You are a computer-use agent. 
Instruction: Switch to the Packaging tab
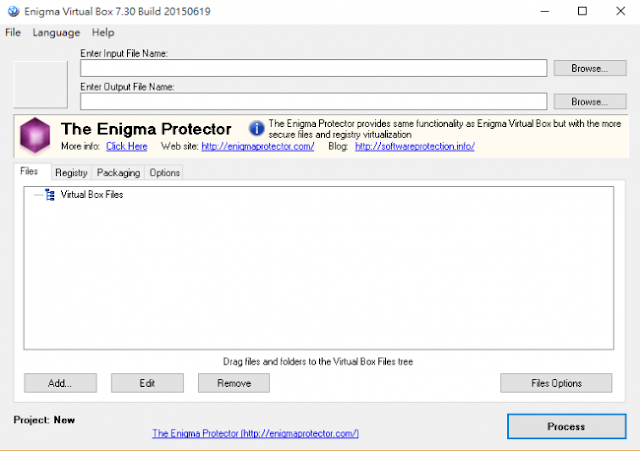click(118, 173)
